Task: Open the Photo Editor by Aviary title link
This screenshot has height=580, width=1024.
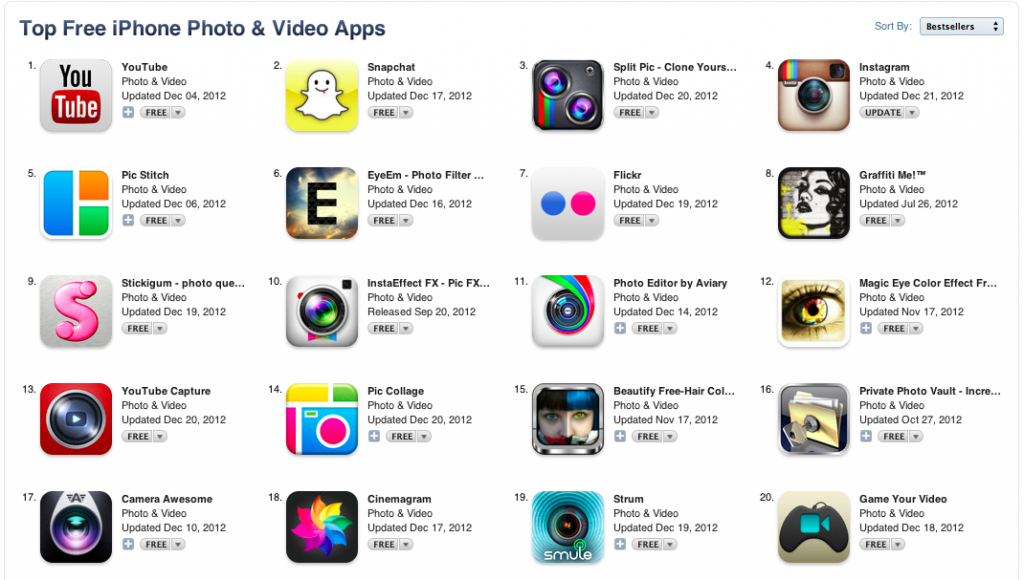Action: click(x=670, y=283)
